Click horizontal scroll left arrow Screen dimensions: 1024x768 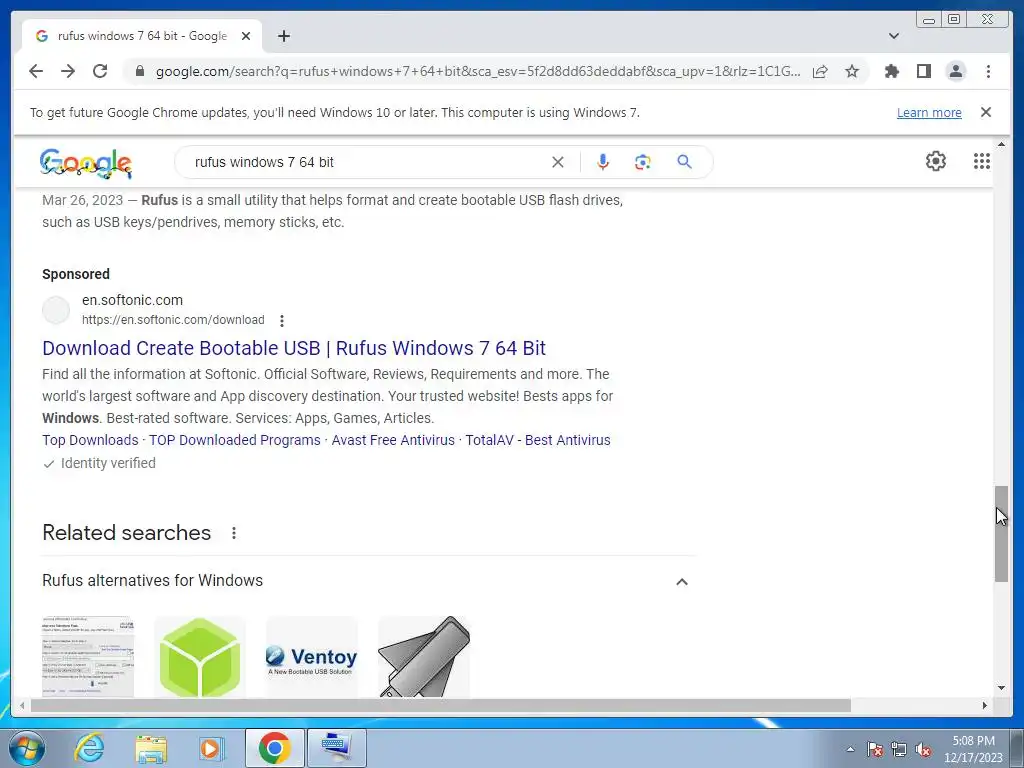[x=22, y=705]
